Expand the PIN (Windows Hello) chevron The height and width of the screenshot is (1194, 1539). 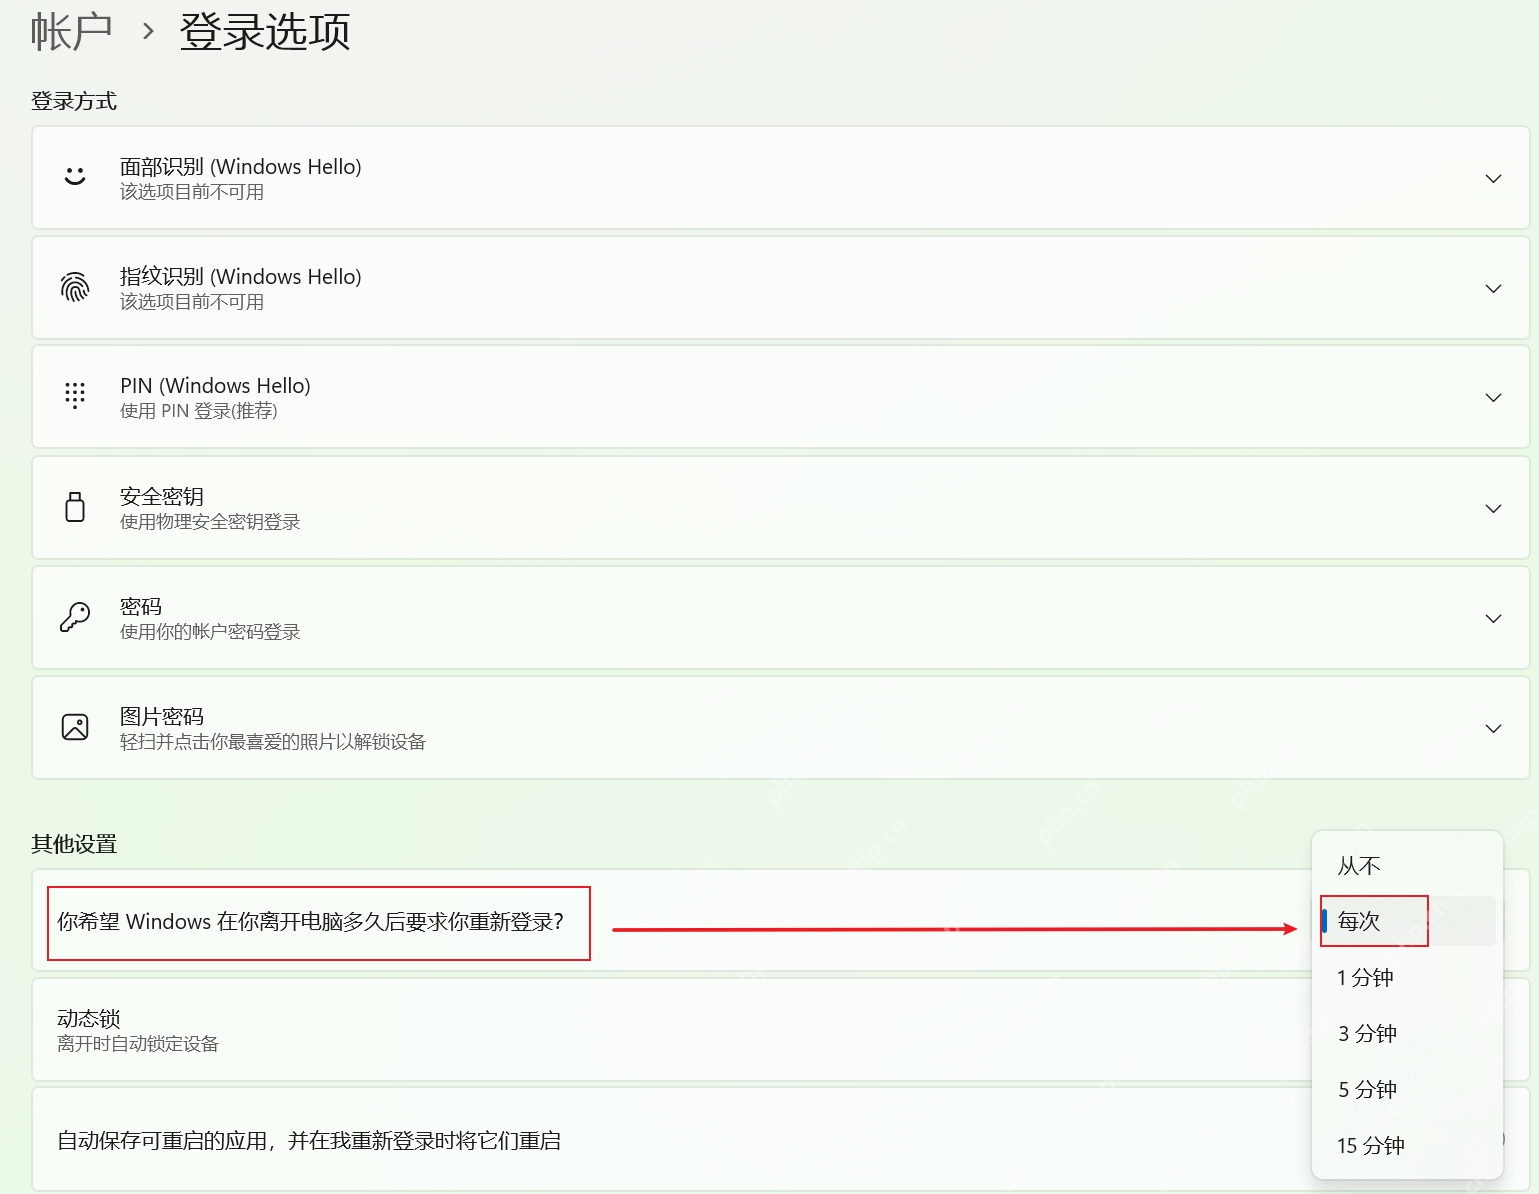point(1493,397)
